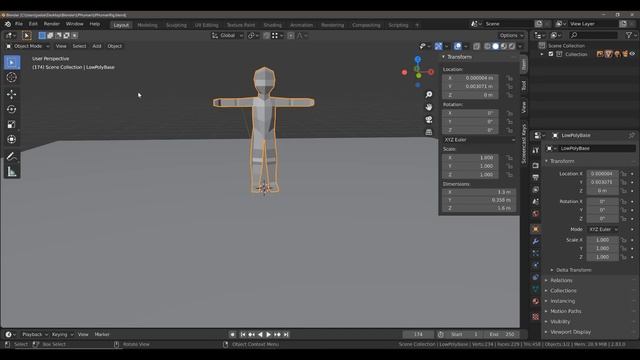Click the Blender logo menu icon
The image size is (640, 360).
tap(8, 24)
